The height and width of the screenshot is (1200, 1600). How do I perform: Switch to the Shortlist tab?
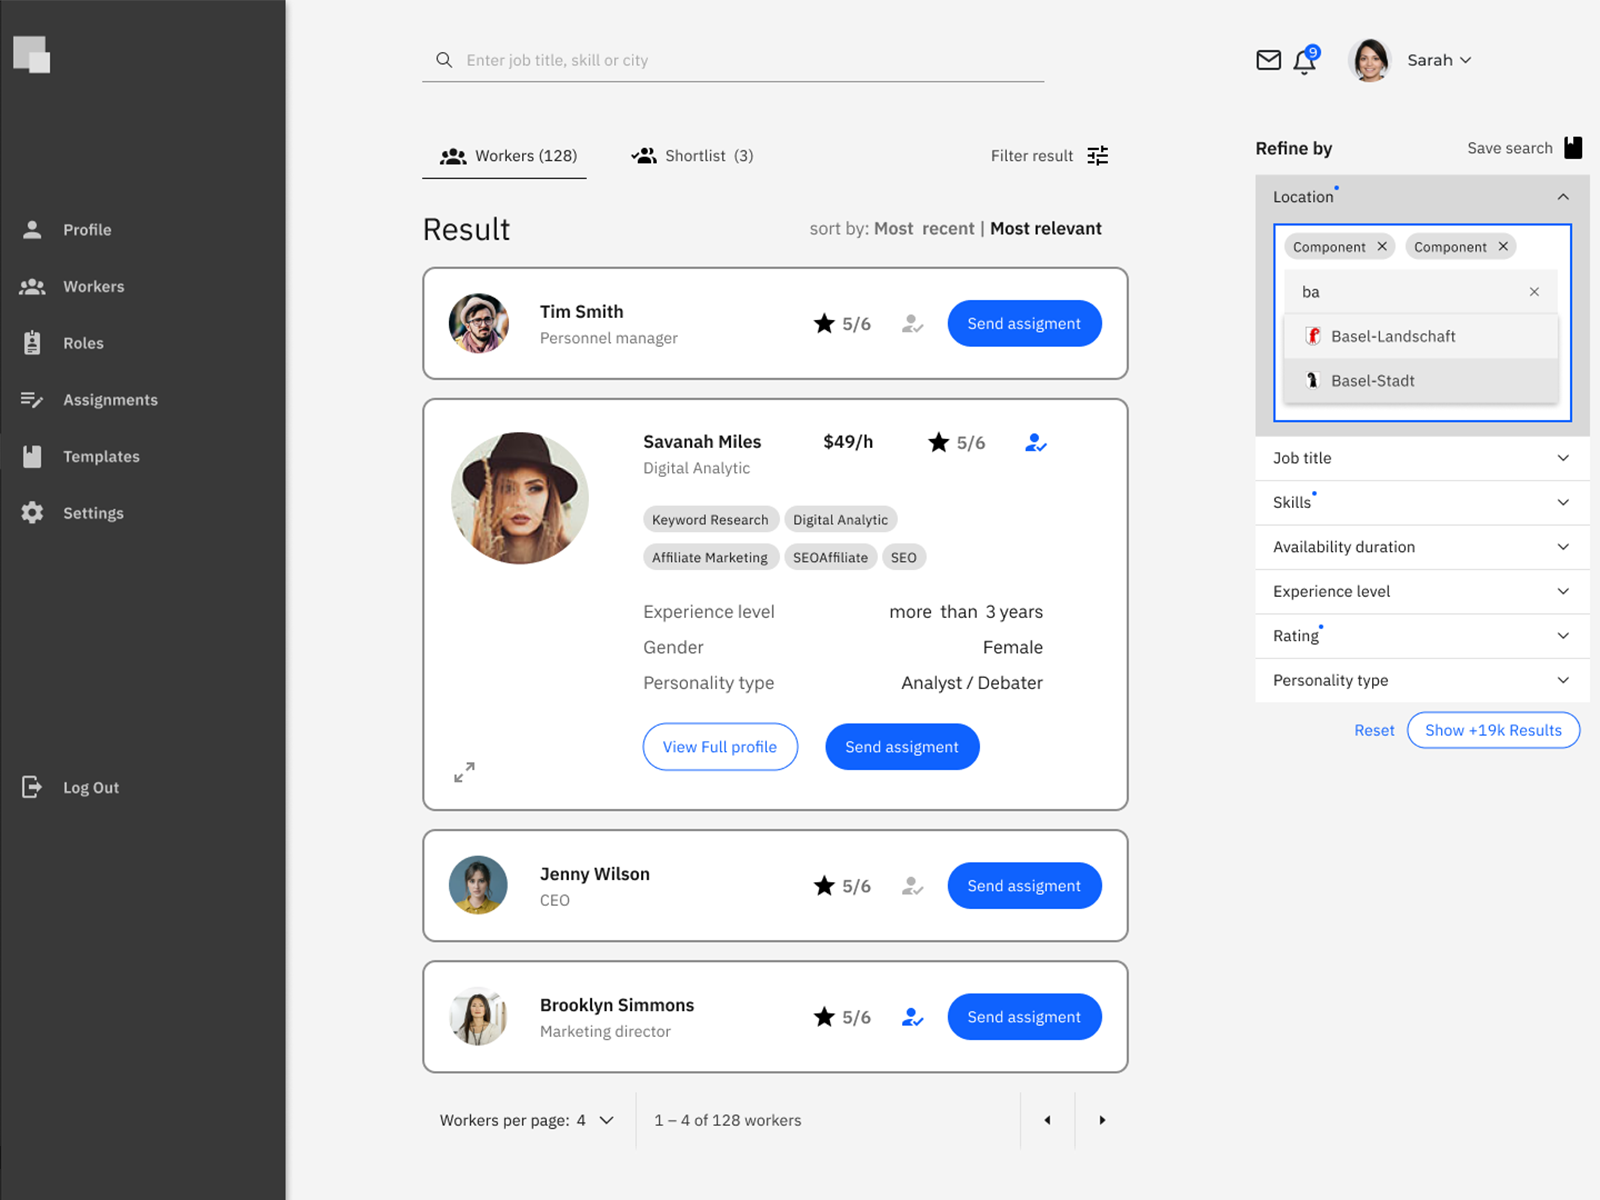click(x=692, y=155)
